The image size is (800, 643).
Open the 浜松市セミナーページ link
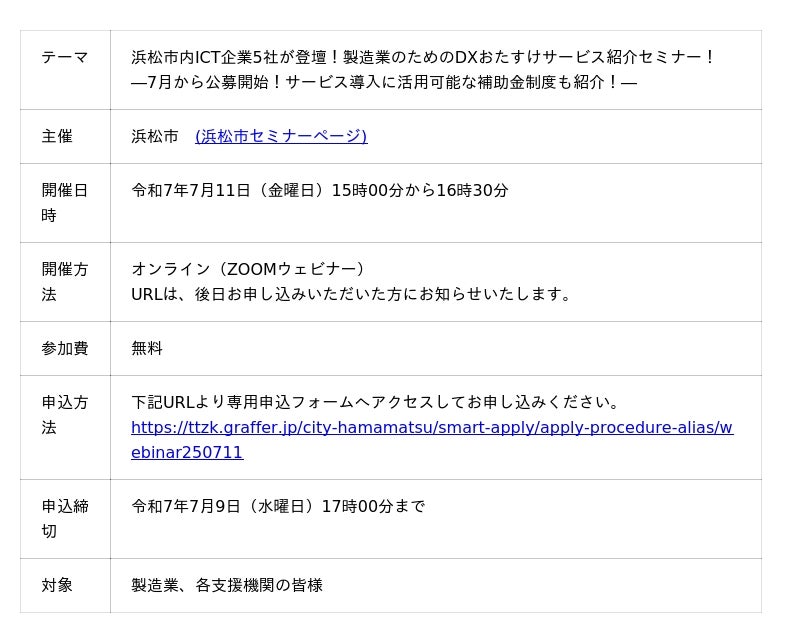coord(281,136)
